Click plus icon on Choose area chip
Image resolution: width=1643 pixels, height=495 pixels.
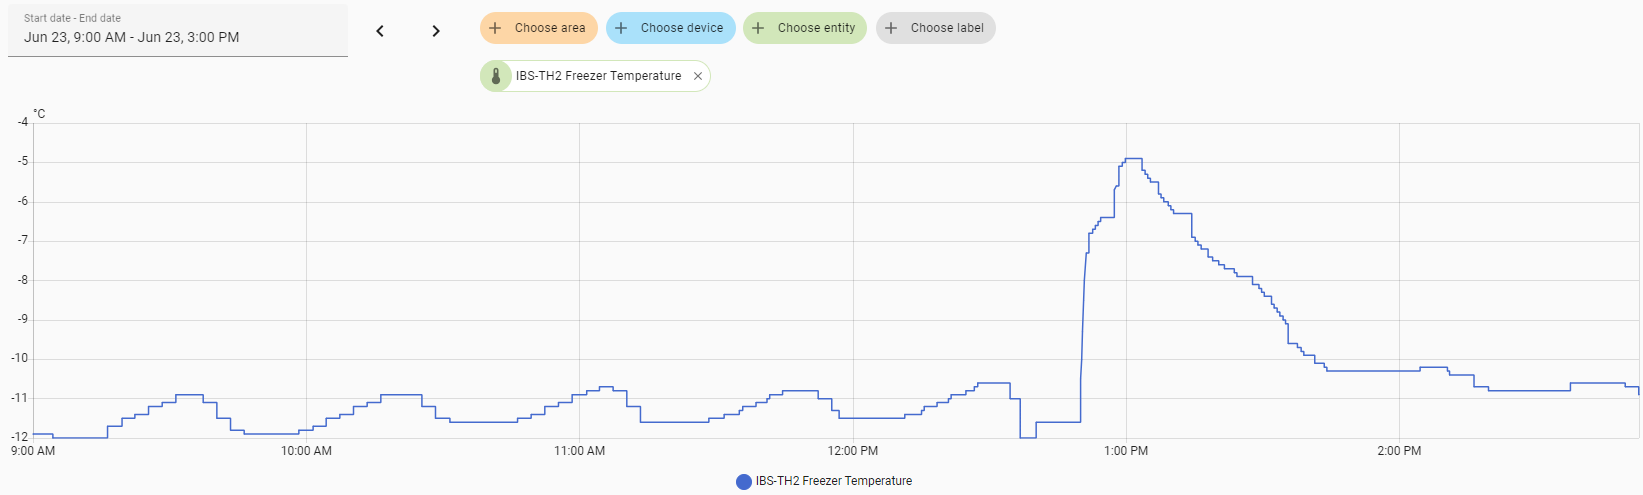click(495, 28)
